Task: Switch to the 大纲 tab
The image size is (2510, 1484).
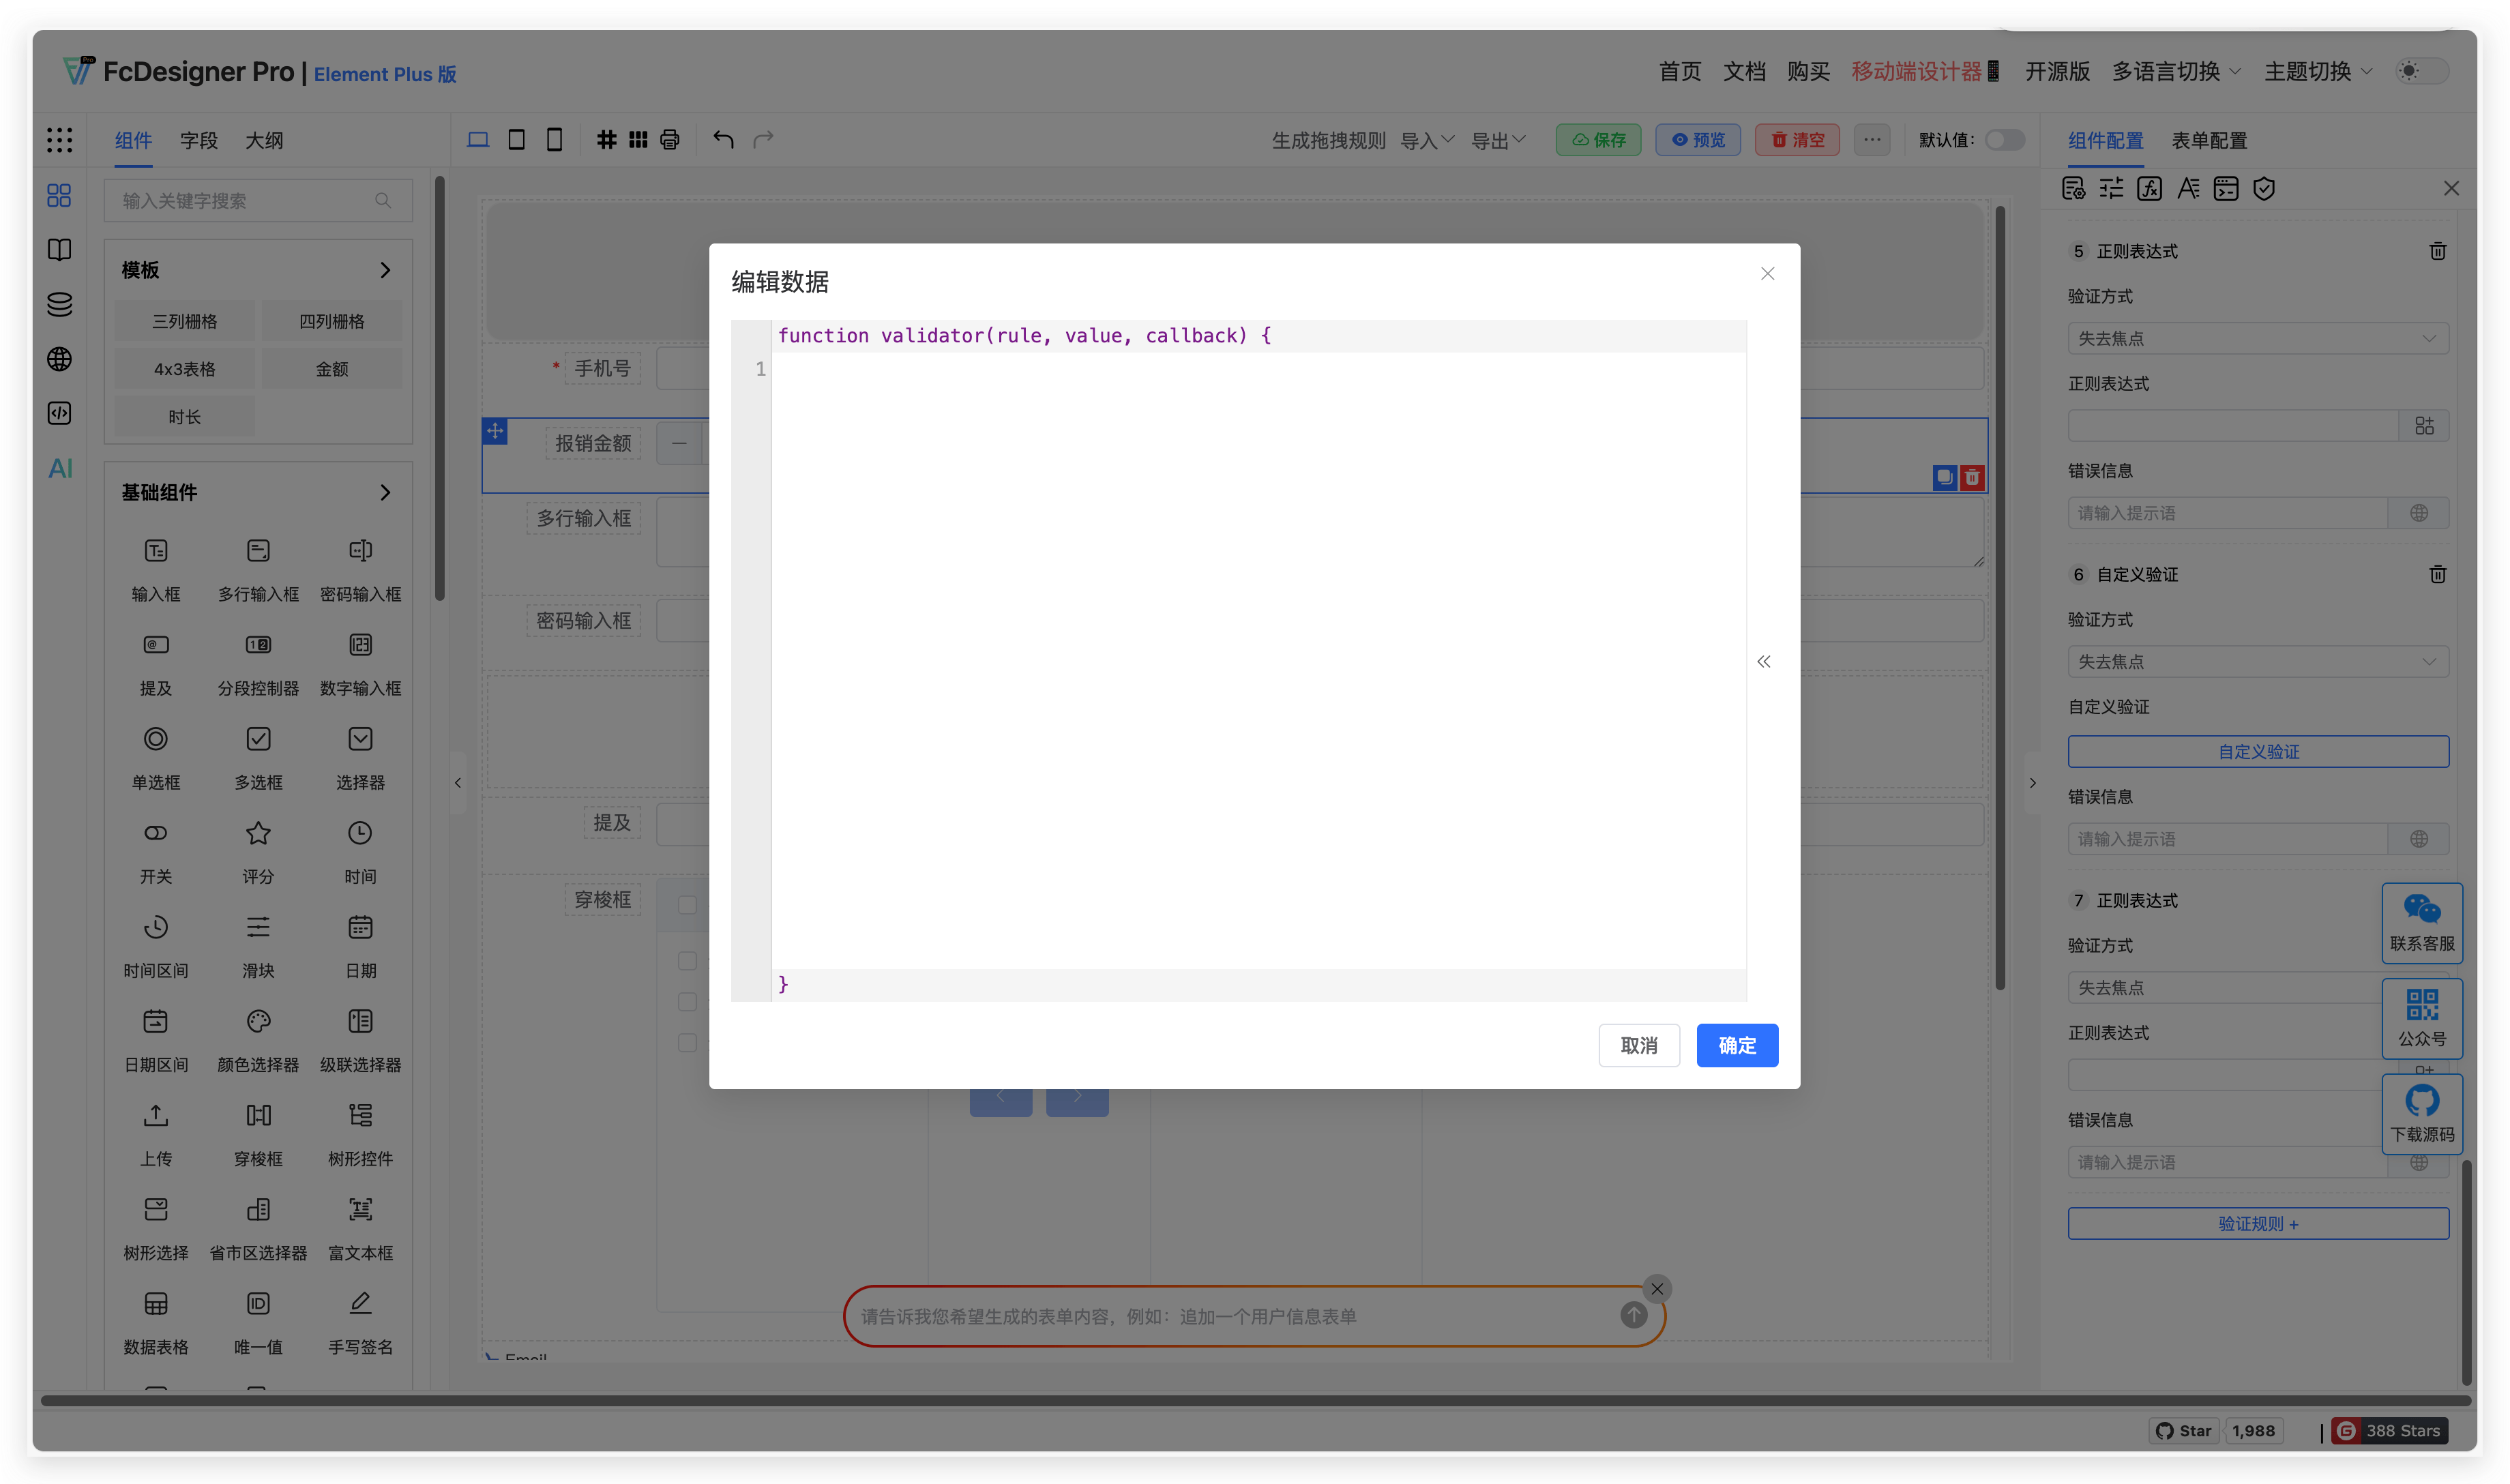Action: click(264, 141)
